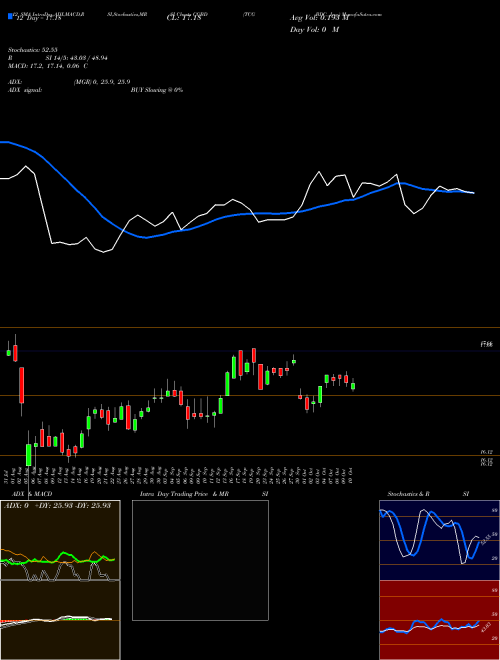Click the 'ADX & MACD' panel title
Viewport: 500px width, 660px height.
point(32,494)
